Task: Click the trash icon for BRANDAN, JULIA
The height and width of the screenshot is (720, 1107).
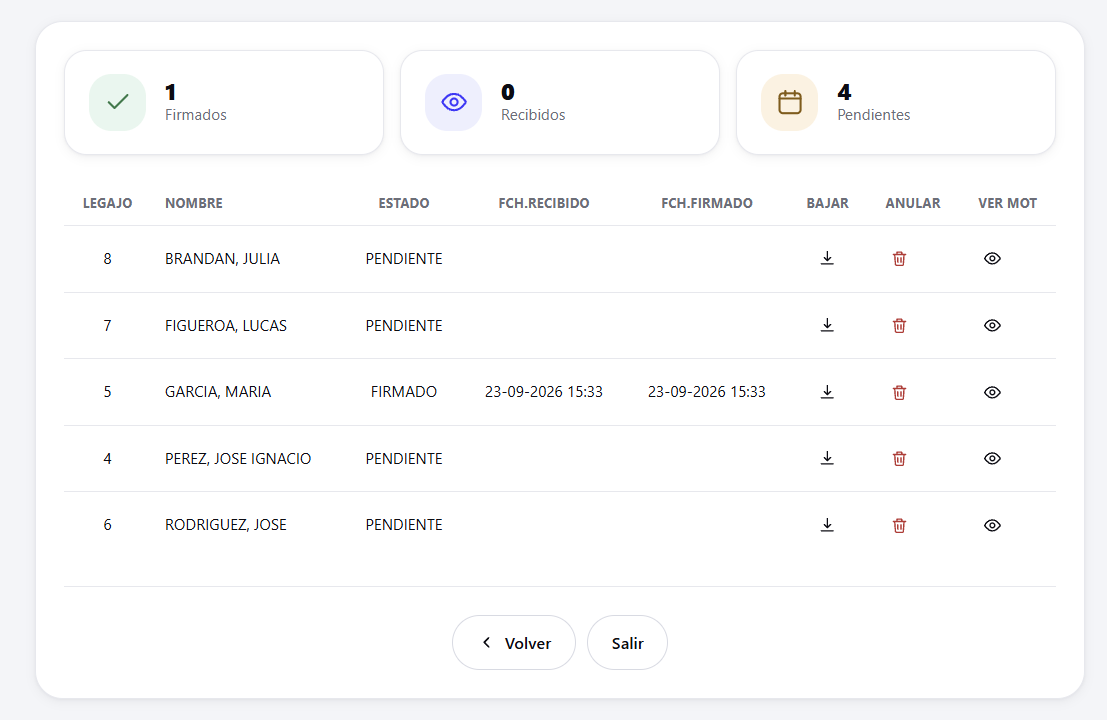Action: (x=899, y=258)
